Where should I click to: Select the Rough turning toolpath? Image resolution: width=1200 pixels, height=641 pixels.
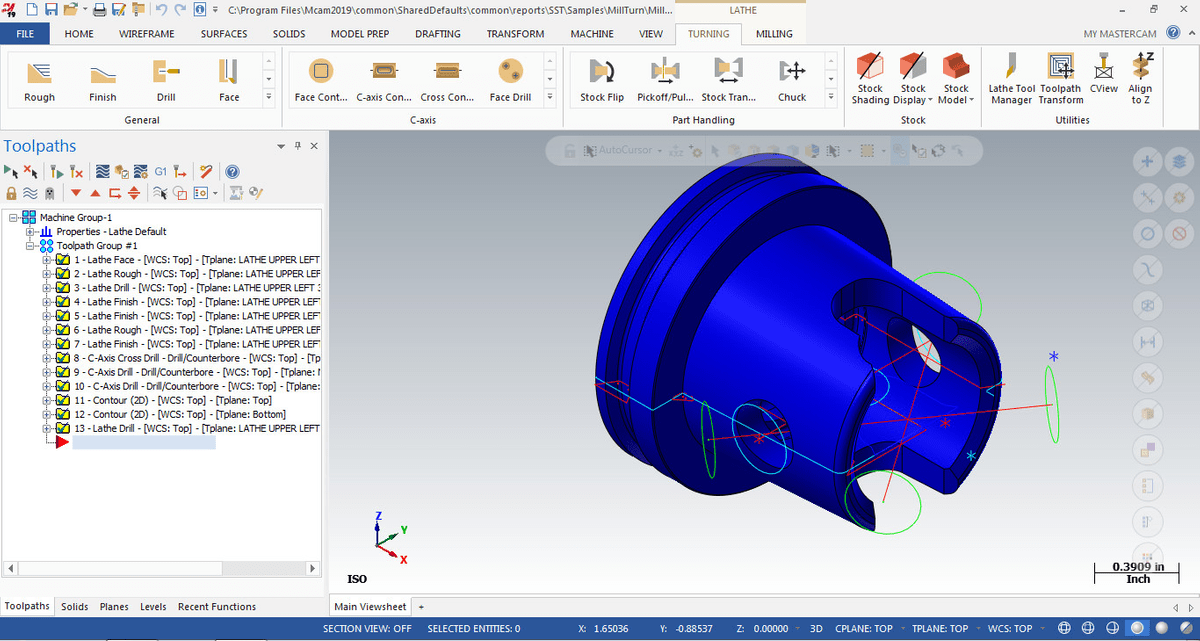click(39, 78)
